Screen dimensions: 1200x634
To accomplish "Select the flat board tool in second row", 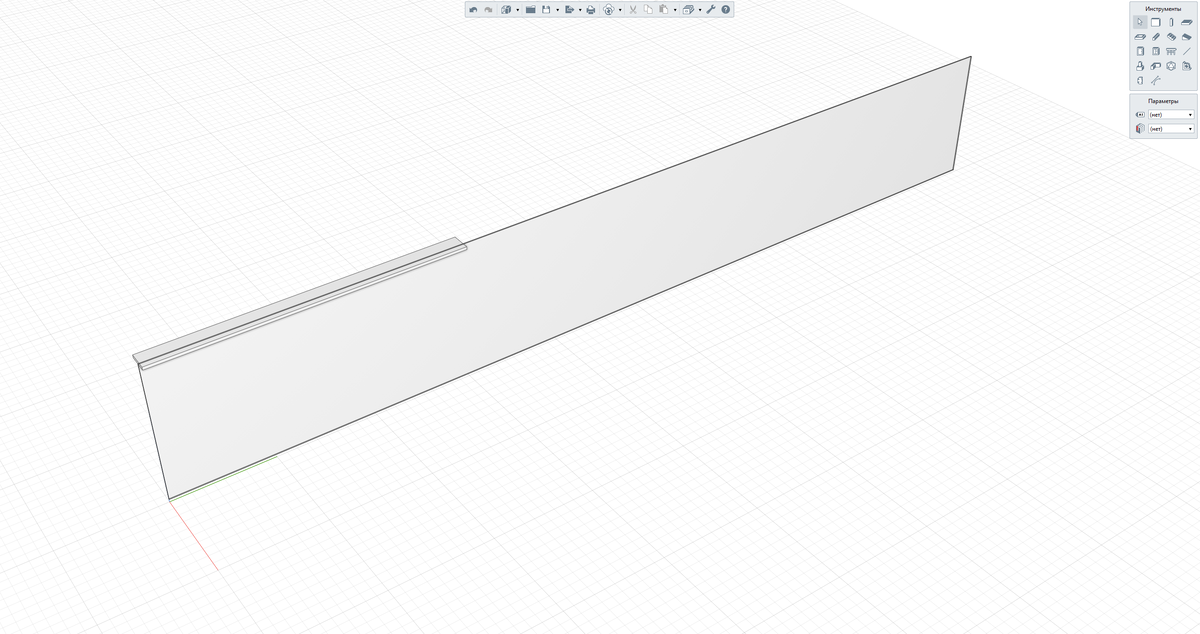I will coord(1140,37).
